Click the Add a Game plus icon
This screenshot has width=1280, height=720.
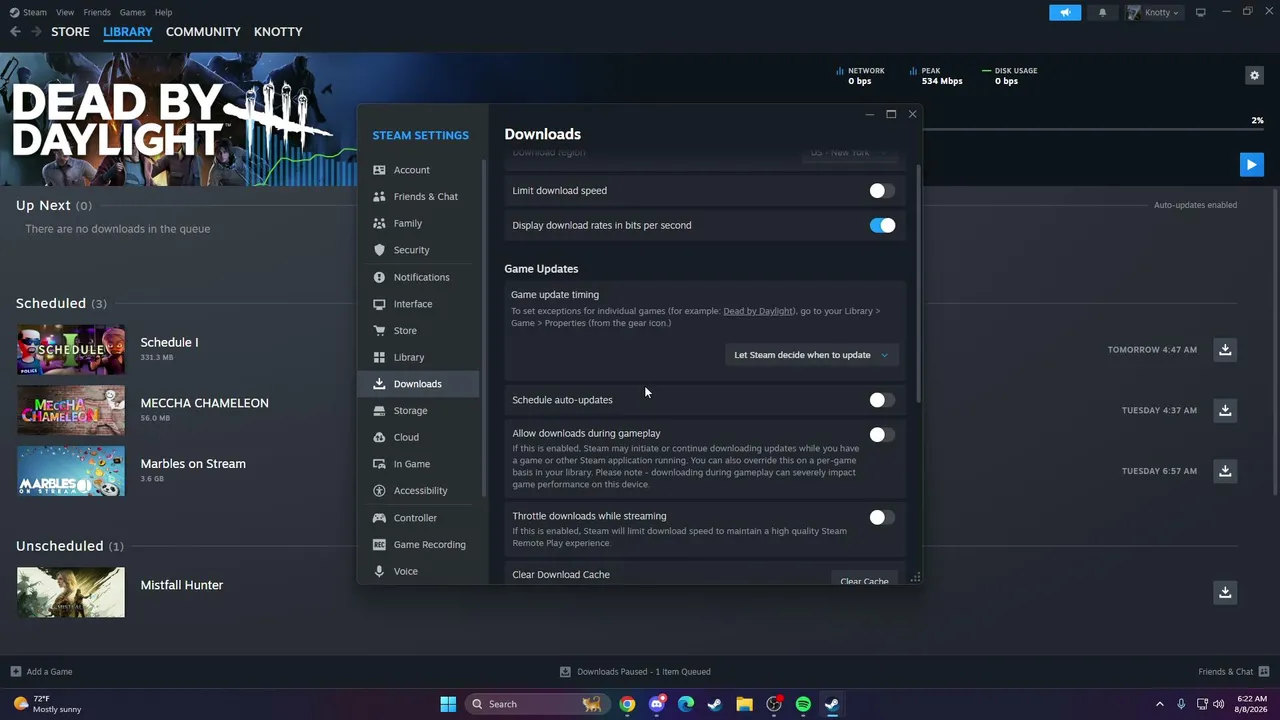pos(15,672)
